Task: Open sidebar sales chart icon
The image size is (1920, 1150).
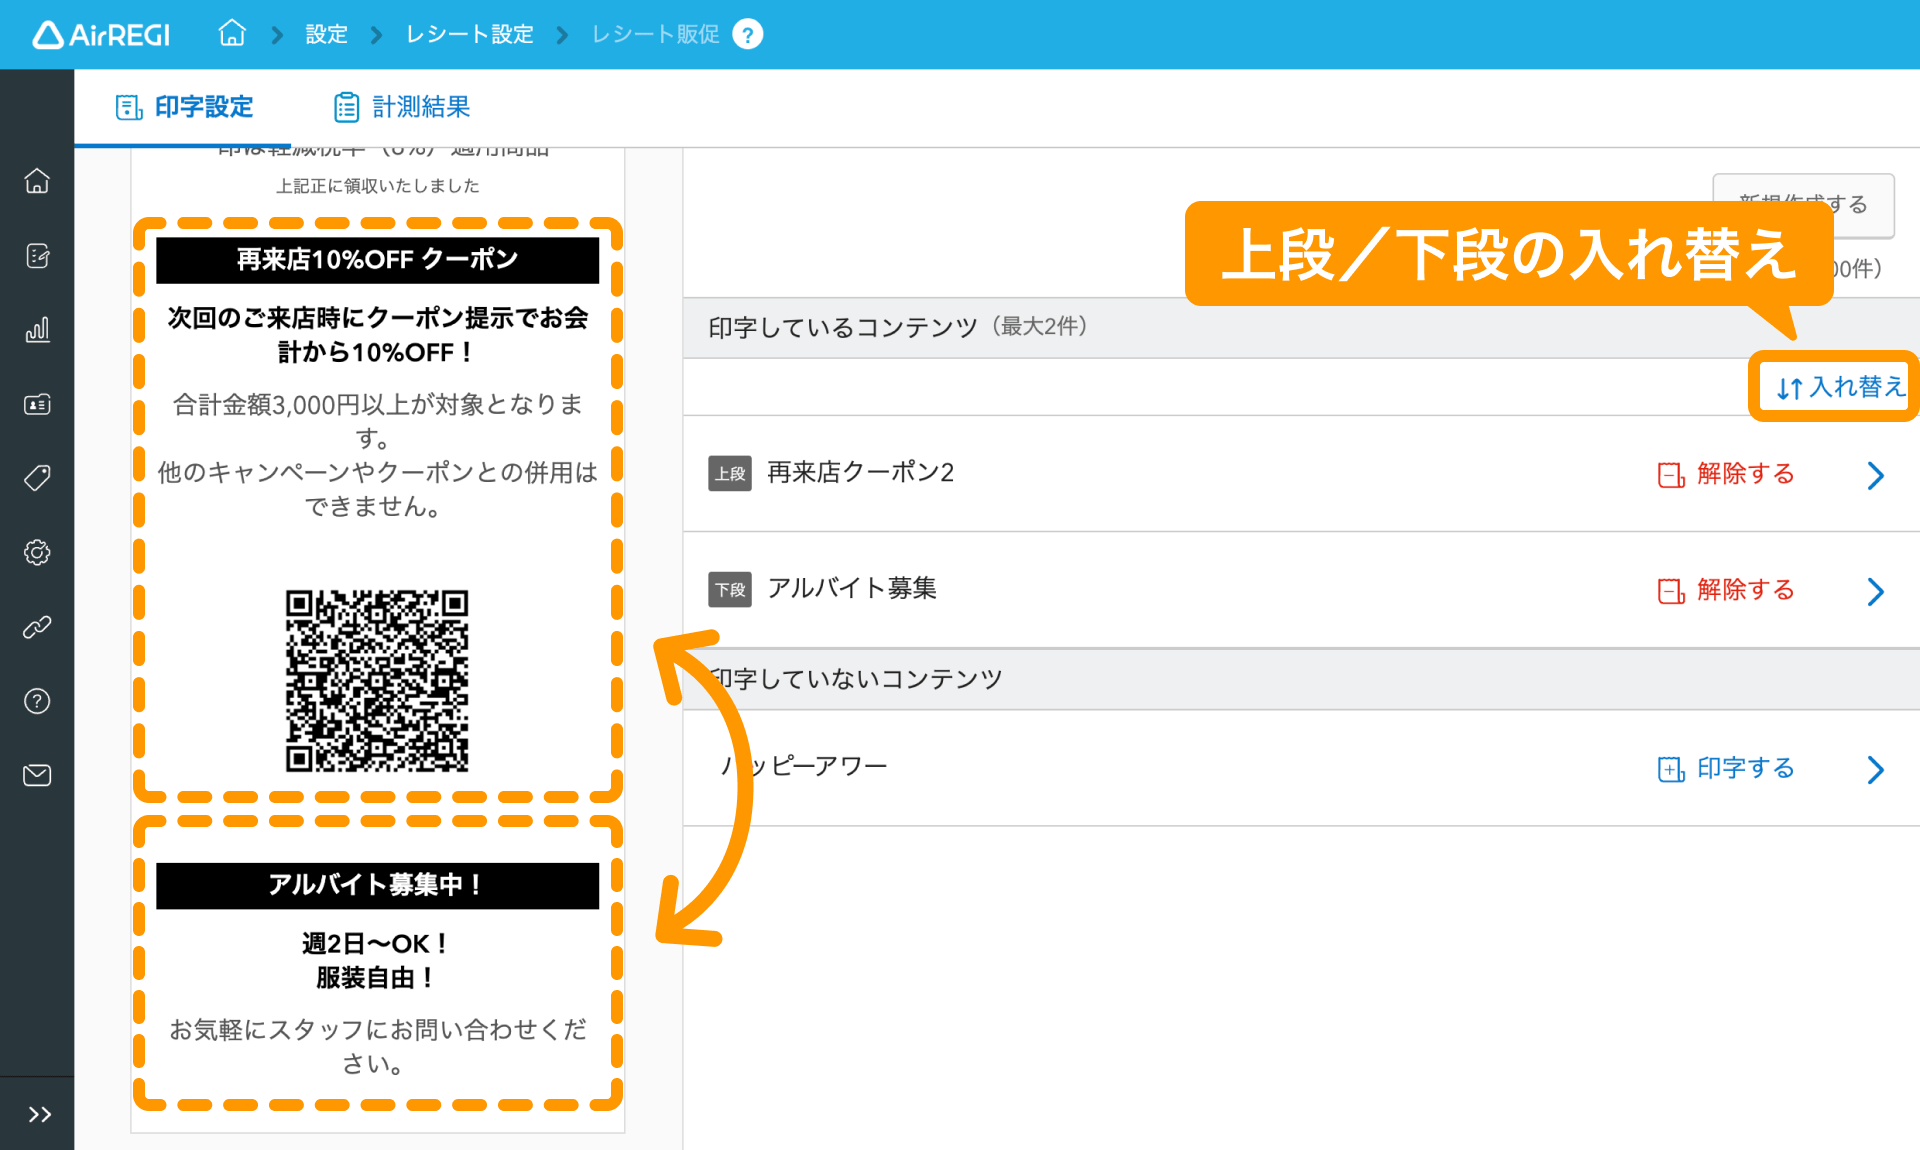Action: 37,330
